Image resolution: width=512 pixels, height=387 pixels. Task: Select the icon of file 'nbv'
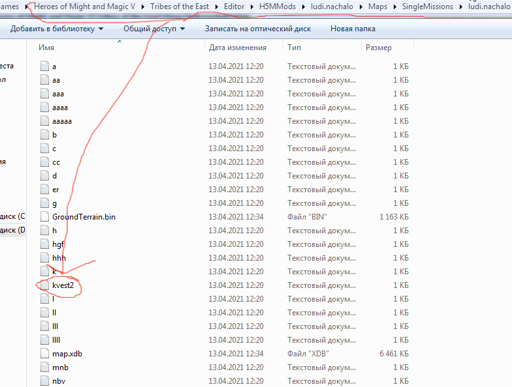44,381
